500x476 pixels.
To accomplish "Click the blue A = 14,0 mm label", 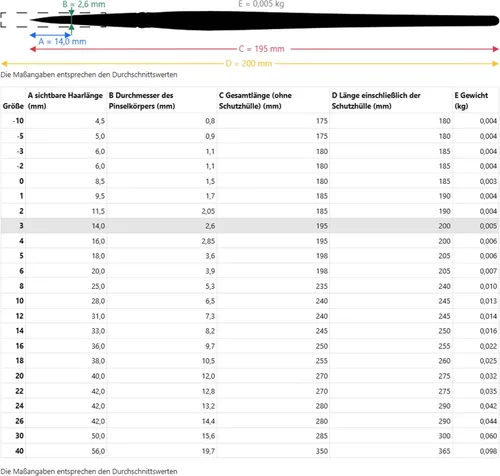I will click(x=62, y=41).
